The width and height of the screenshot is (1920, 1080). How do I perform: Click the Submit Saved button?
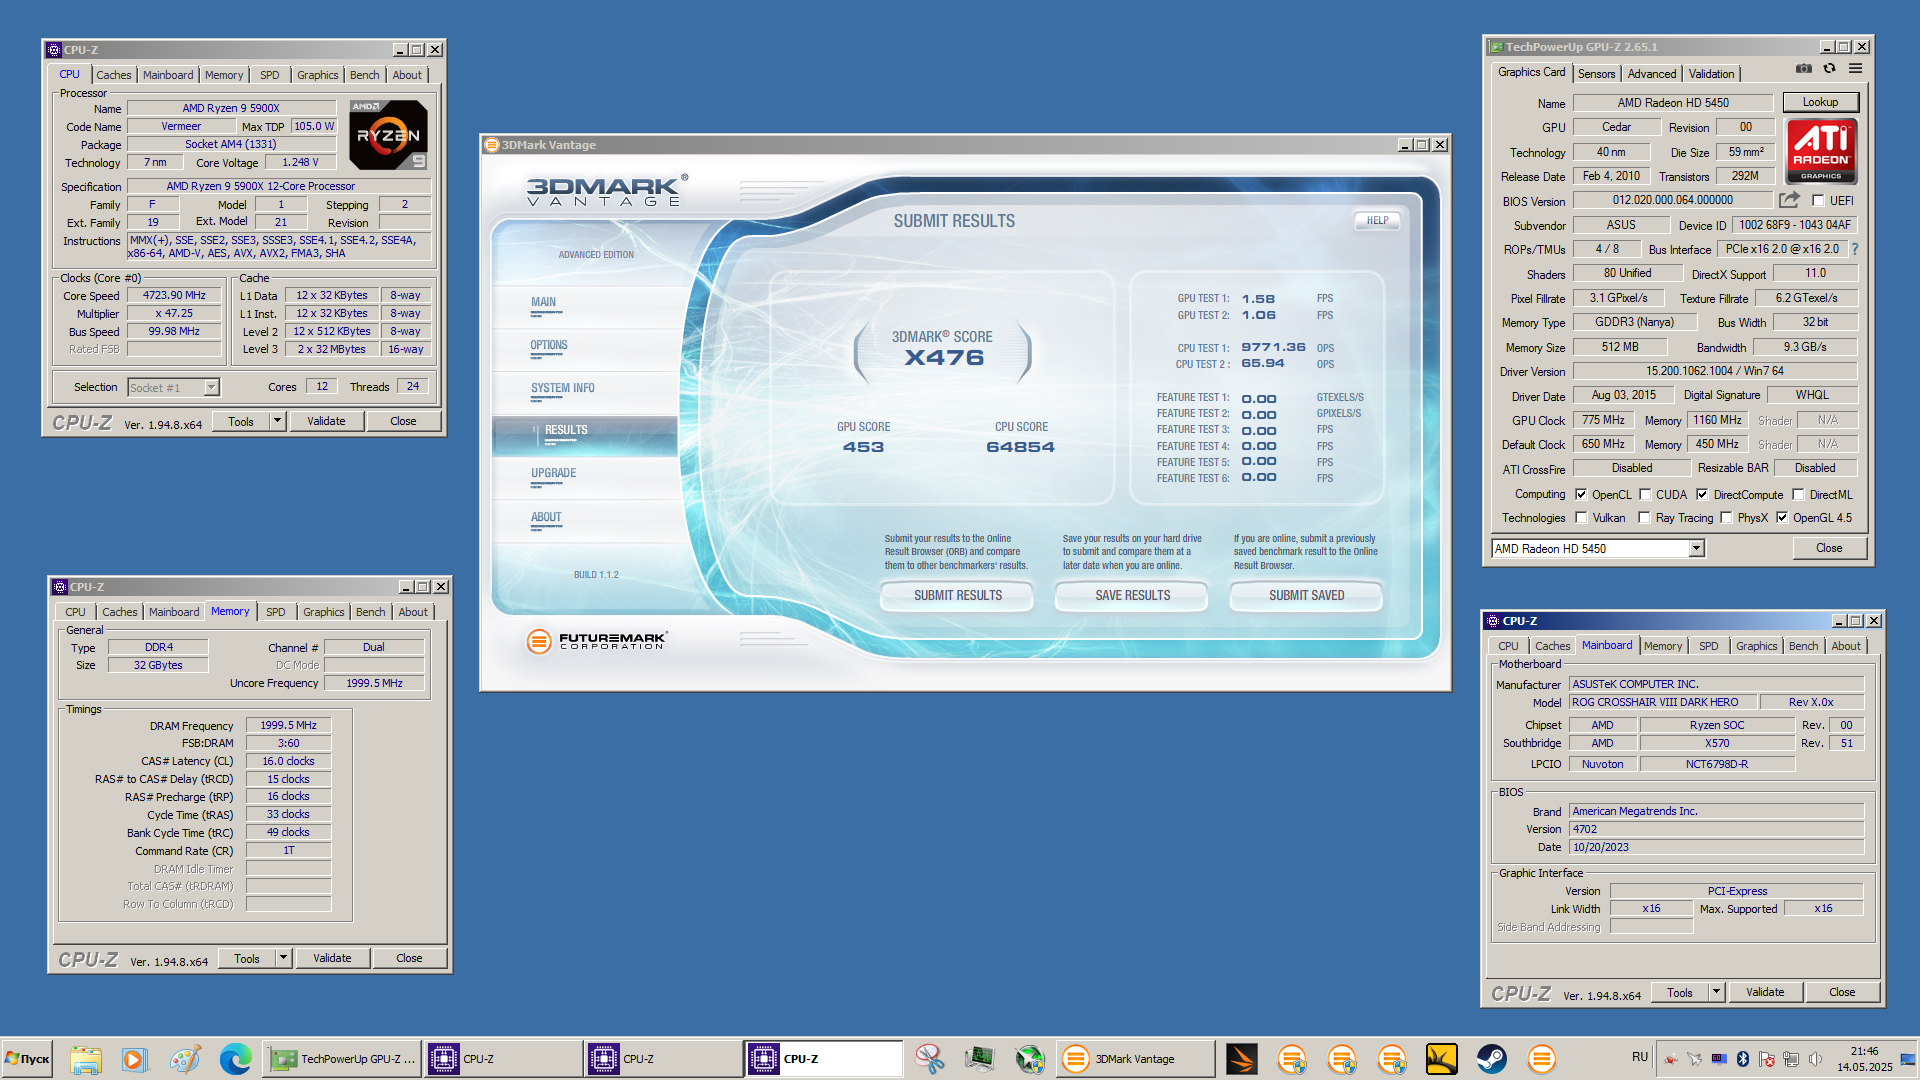1306,595
